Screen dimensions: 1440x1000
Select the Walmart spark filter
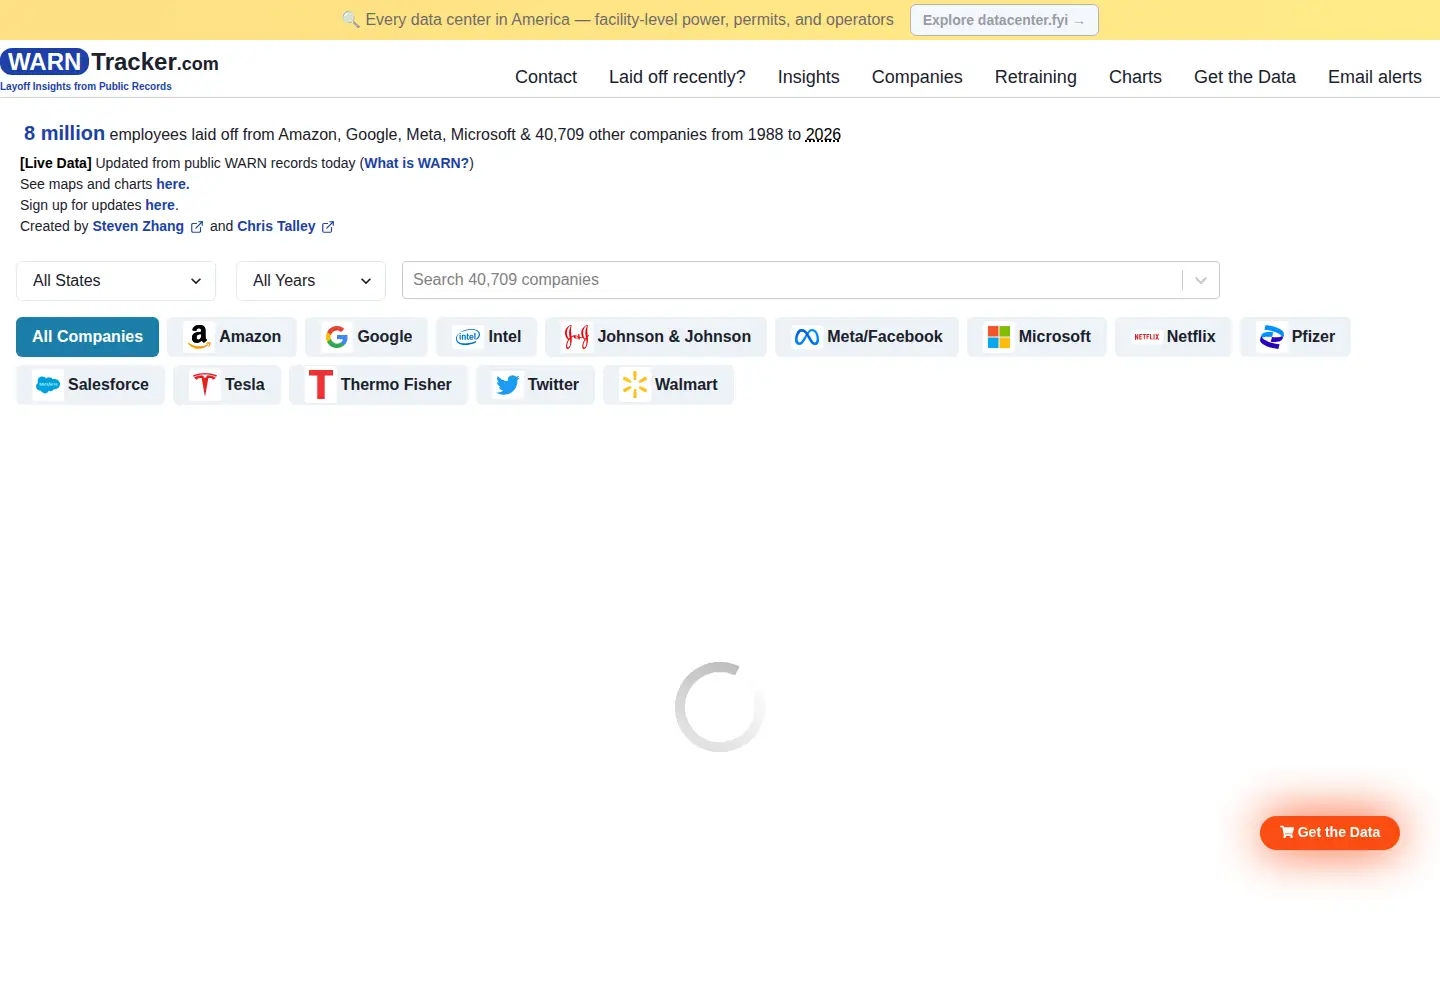coord(669,385)
